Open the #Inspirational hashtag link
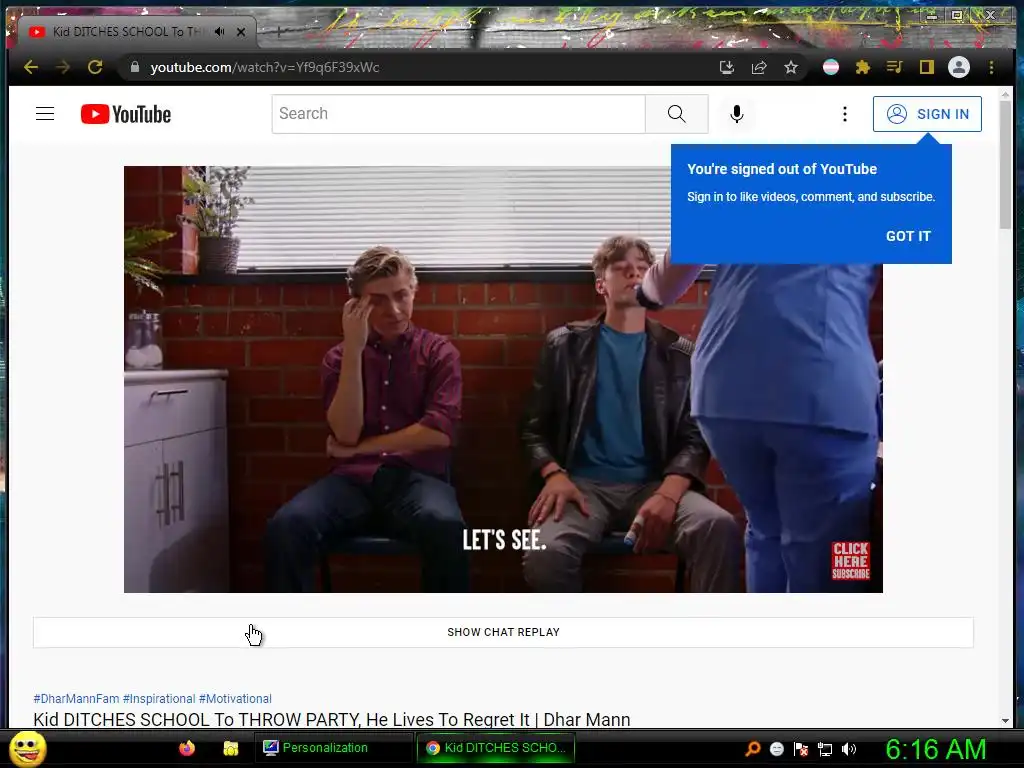 (159, 699)
